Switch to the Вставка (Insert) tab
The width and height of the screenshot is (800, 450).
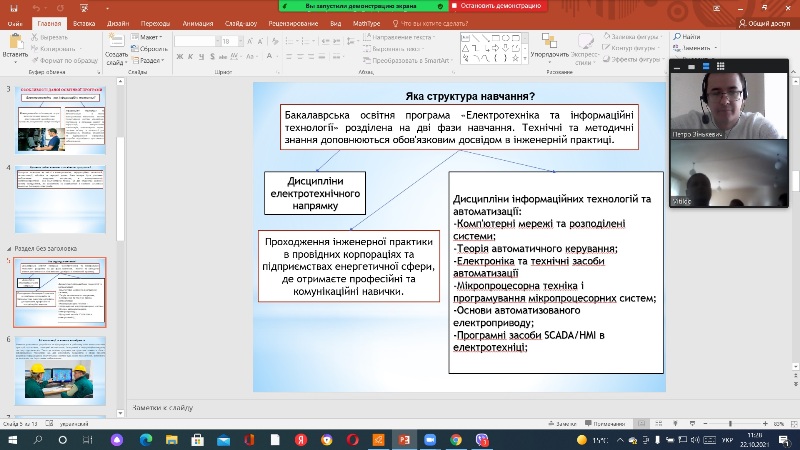pyautogui.click(x=84, y=23)
